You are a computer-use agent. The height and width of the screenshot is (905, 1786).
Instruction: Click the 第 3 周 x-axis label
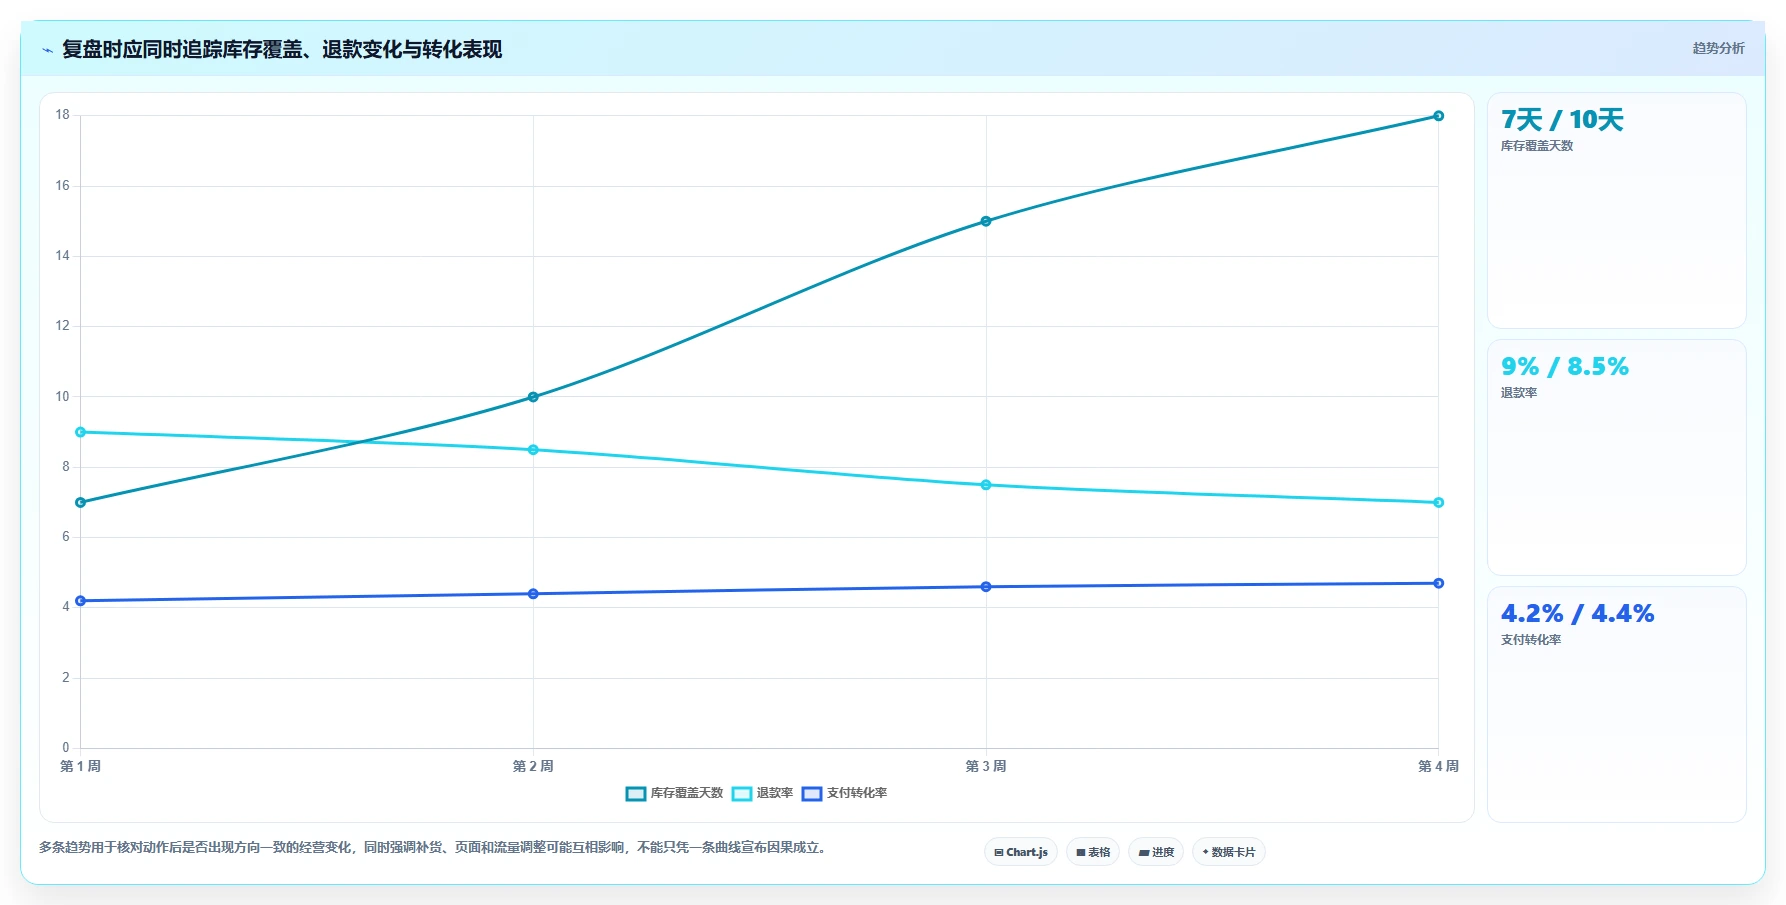click(986, 766)
